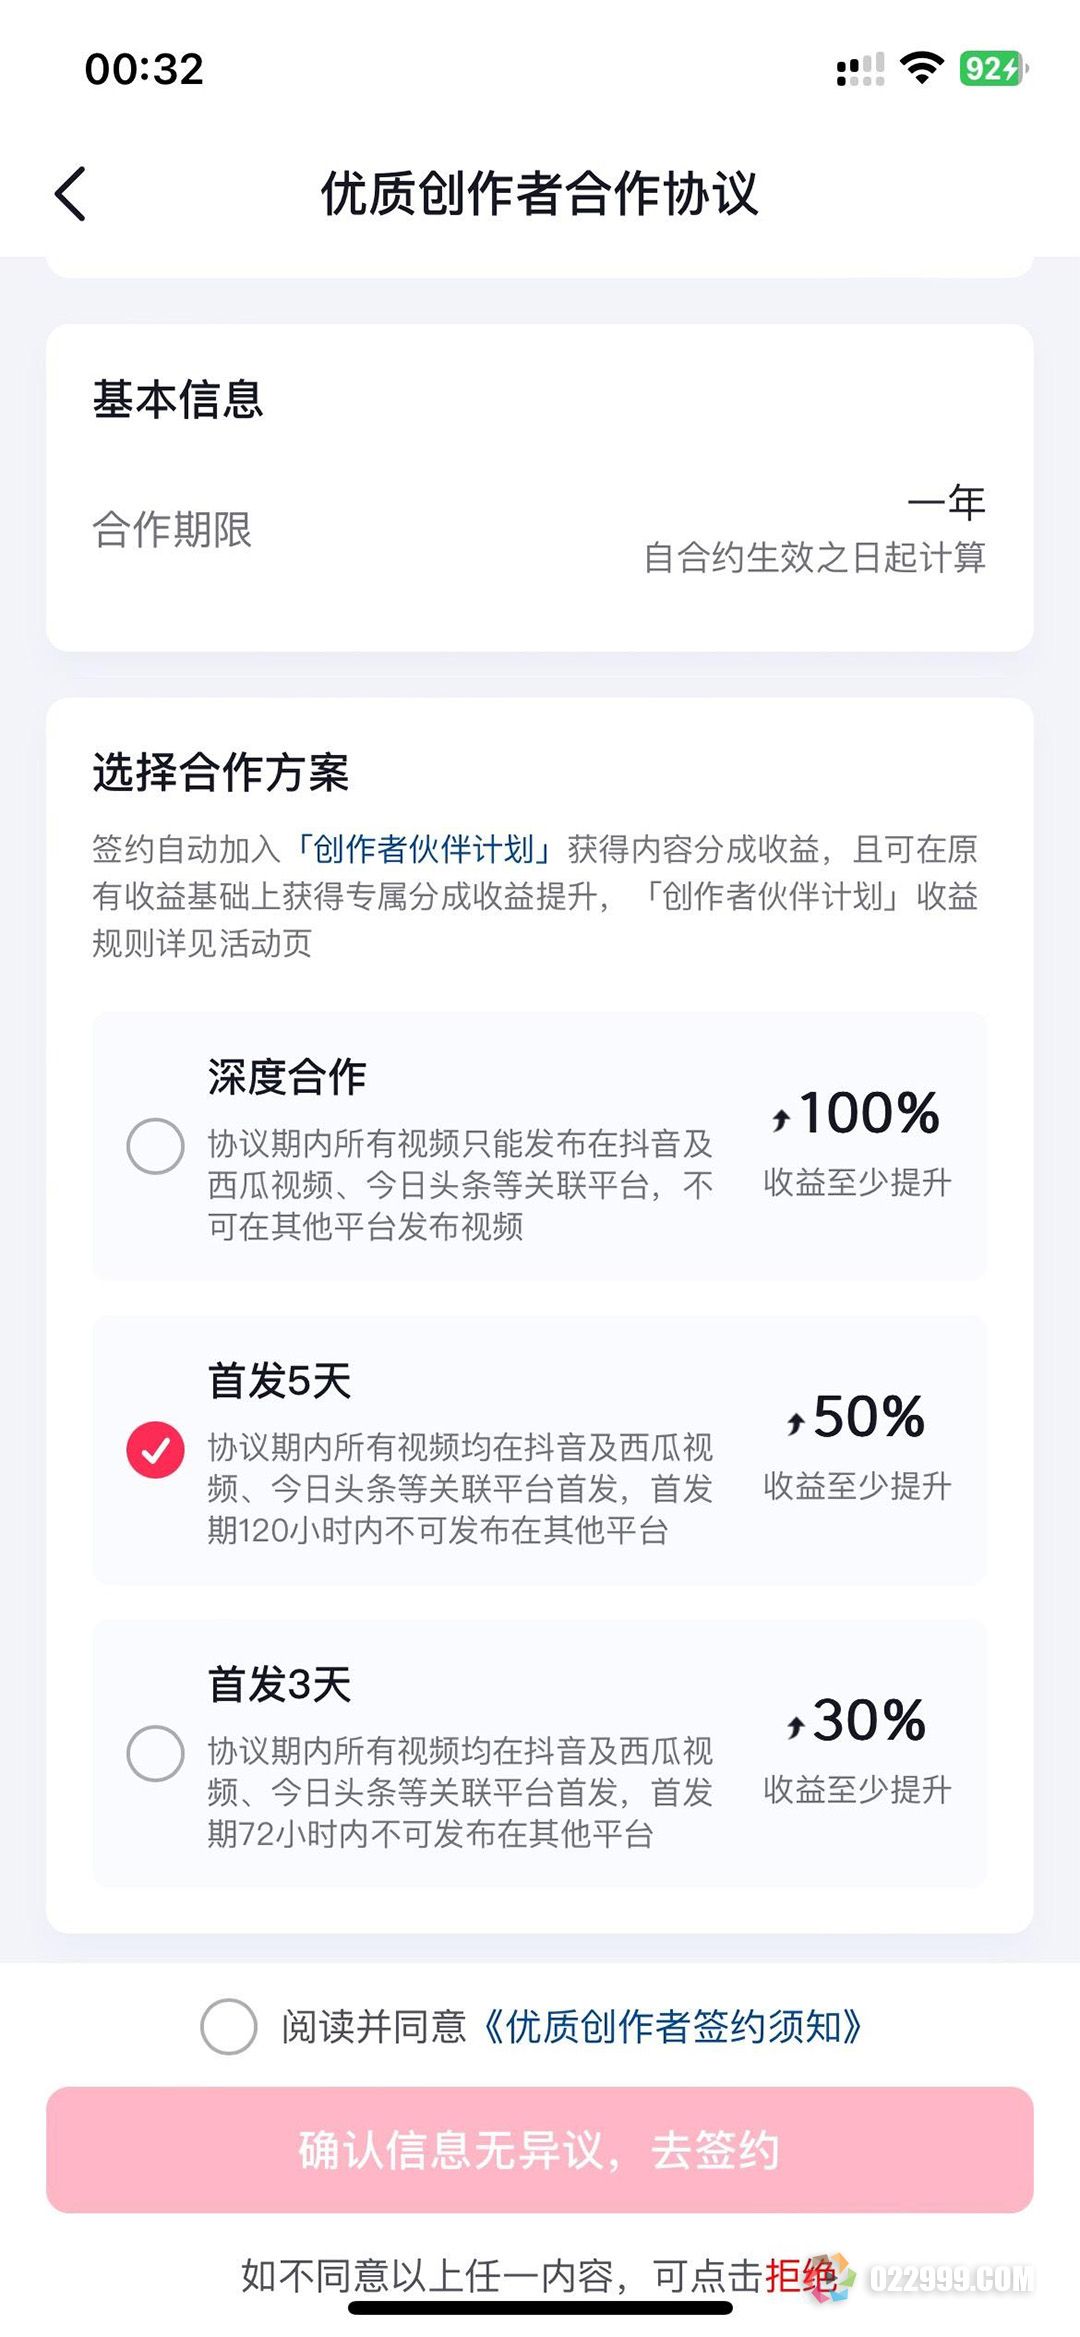The height and width of the screenshot is (2337, 1080).
Task: Select the 深度合作 radio option
Action: 155,1146
